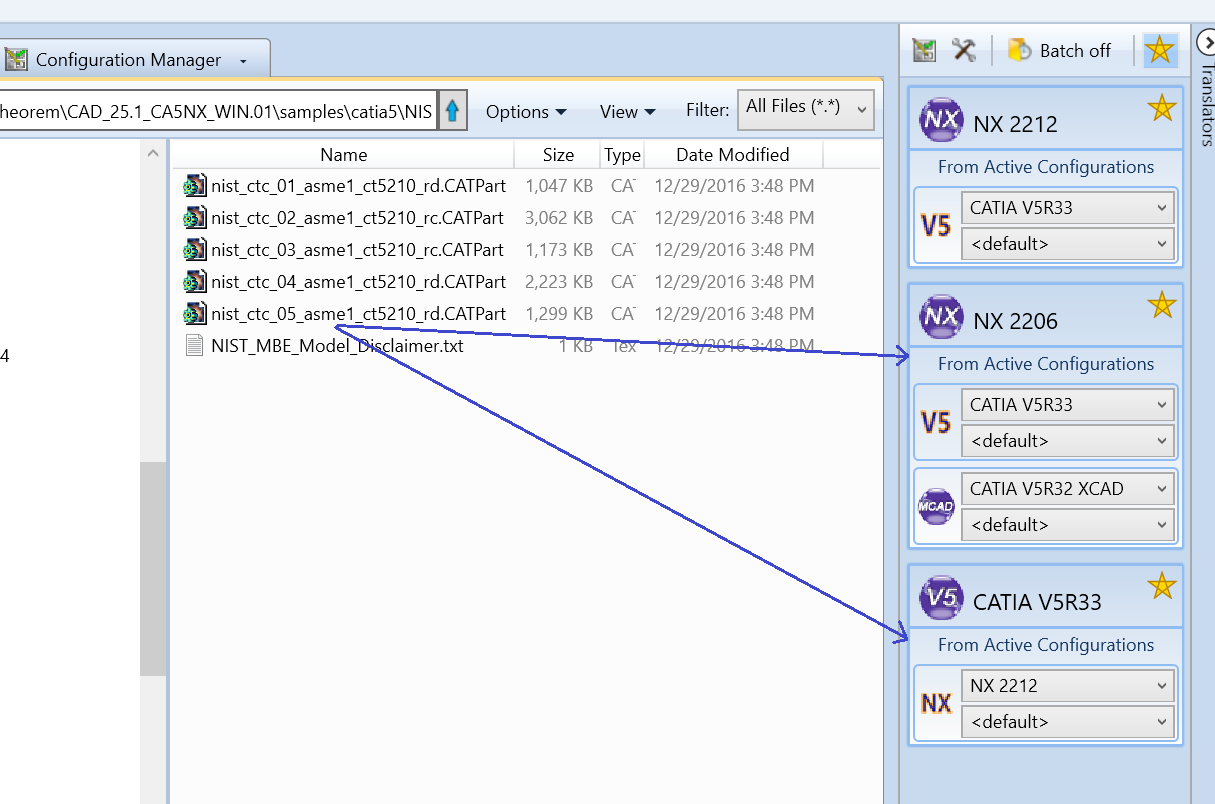
Task: Sort files by Type column
Action: [x=622, y=155]
